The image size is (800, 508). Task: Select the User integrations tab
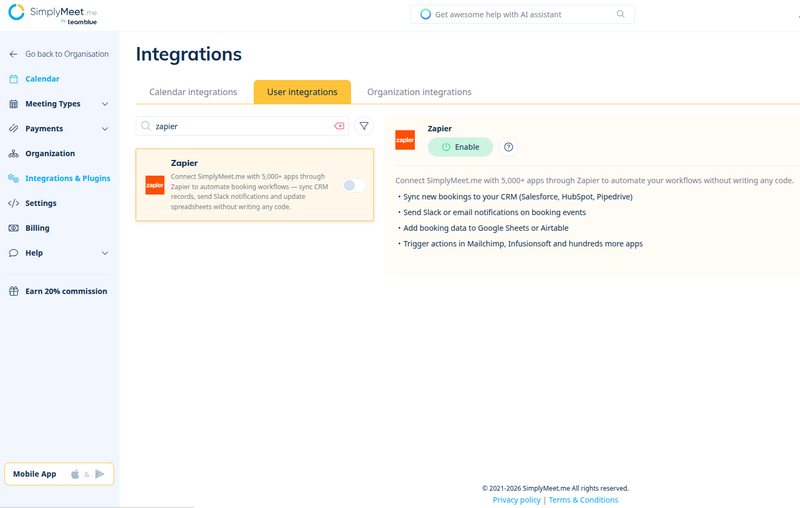(302, 92)
